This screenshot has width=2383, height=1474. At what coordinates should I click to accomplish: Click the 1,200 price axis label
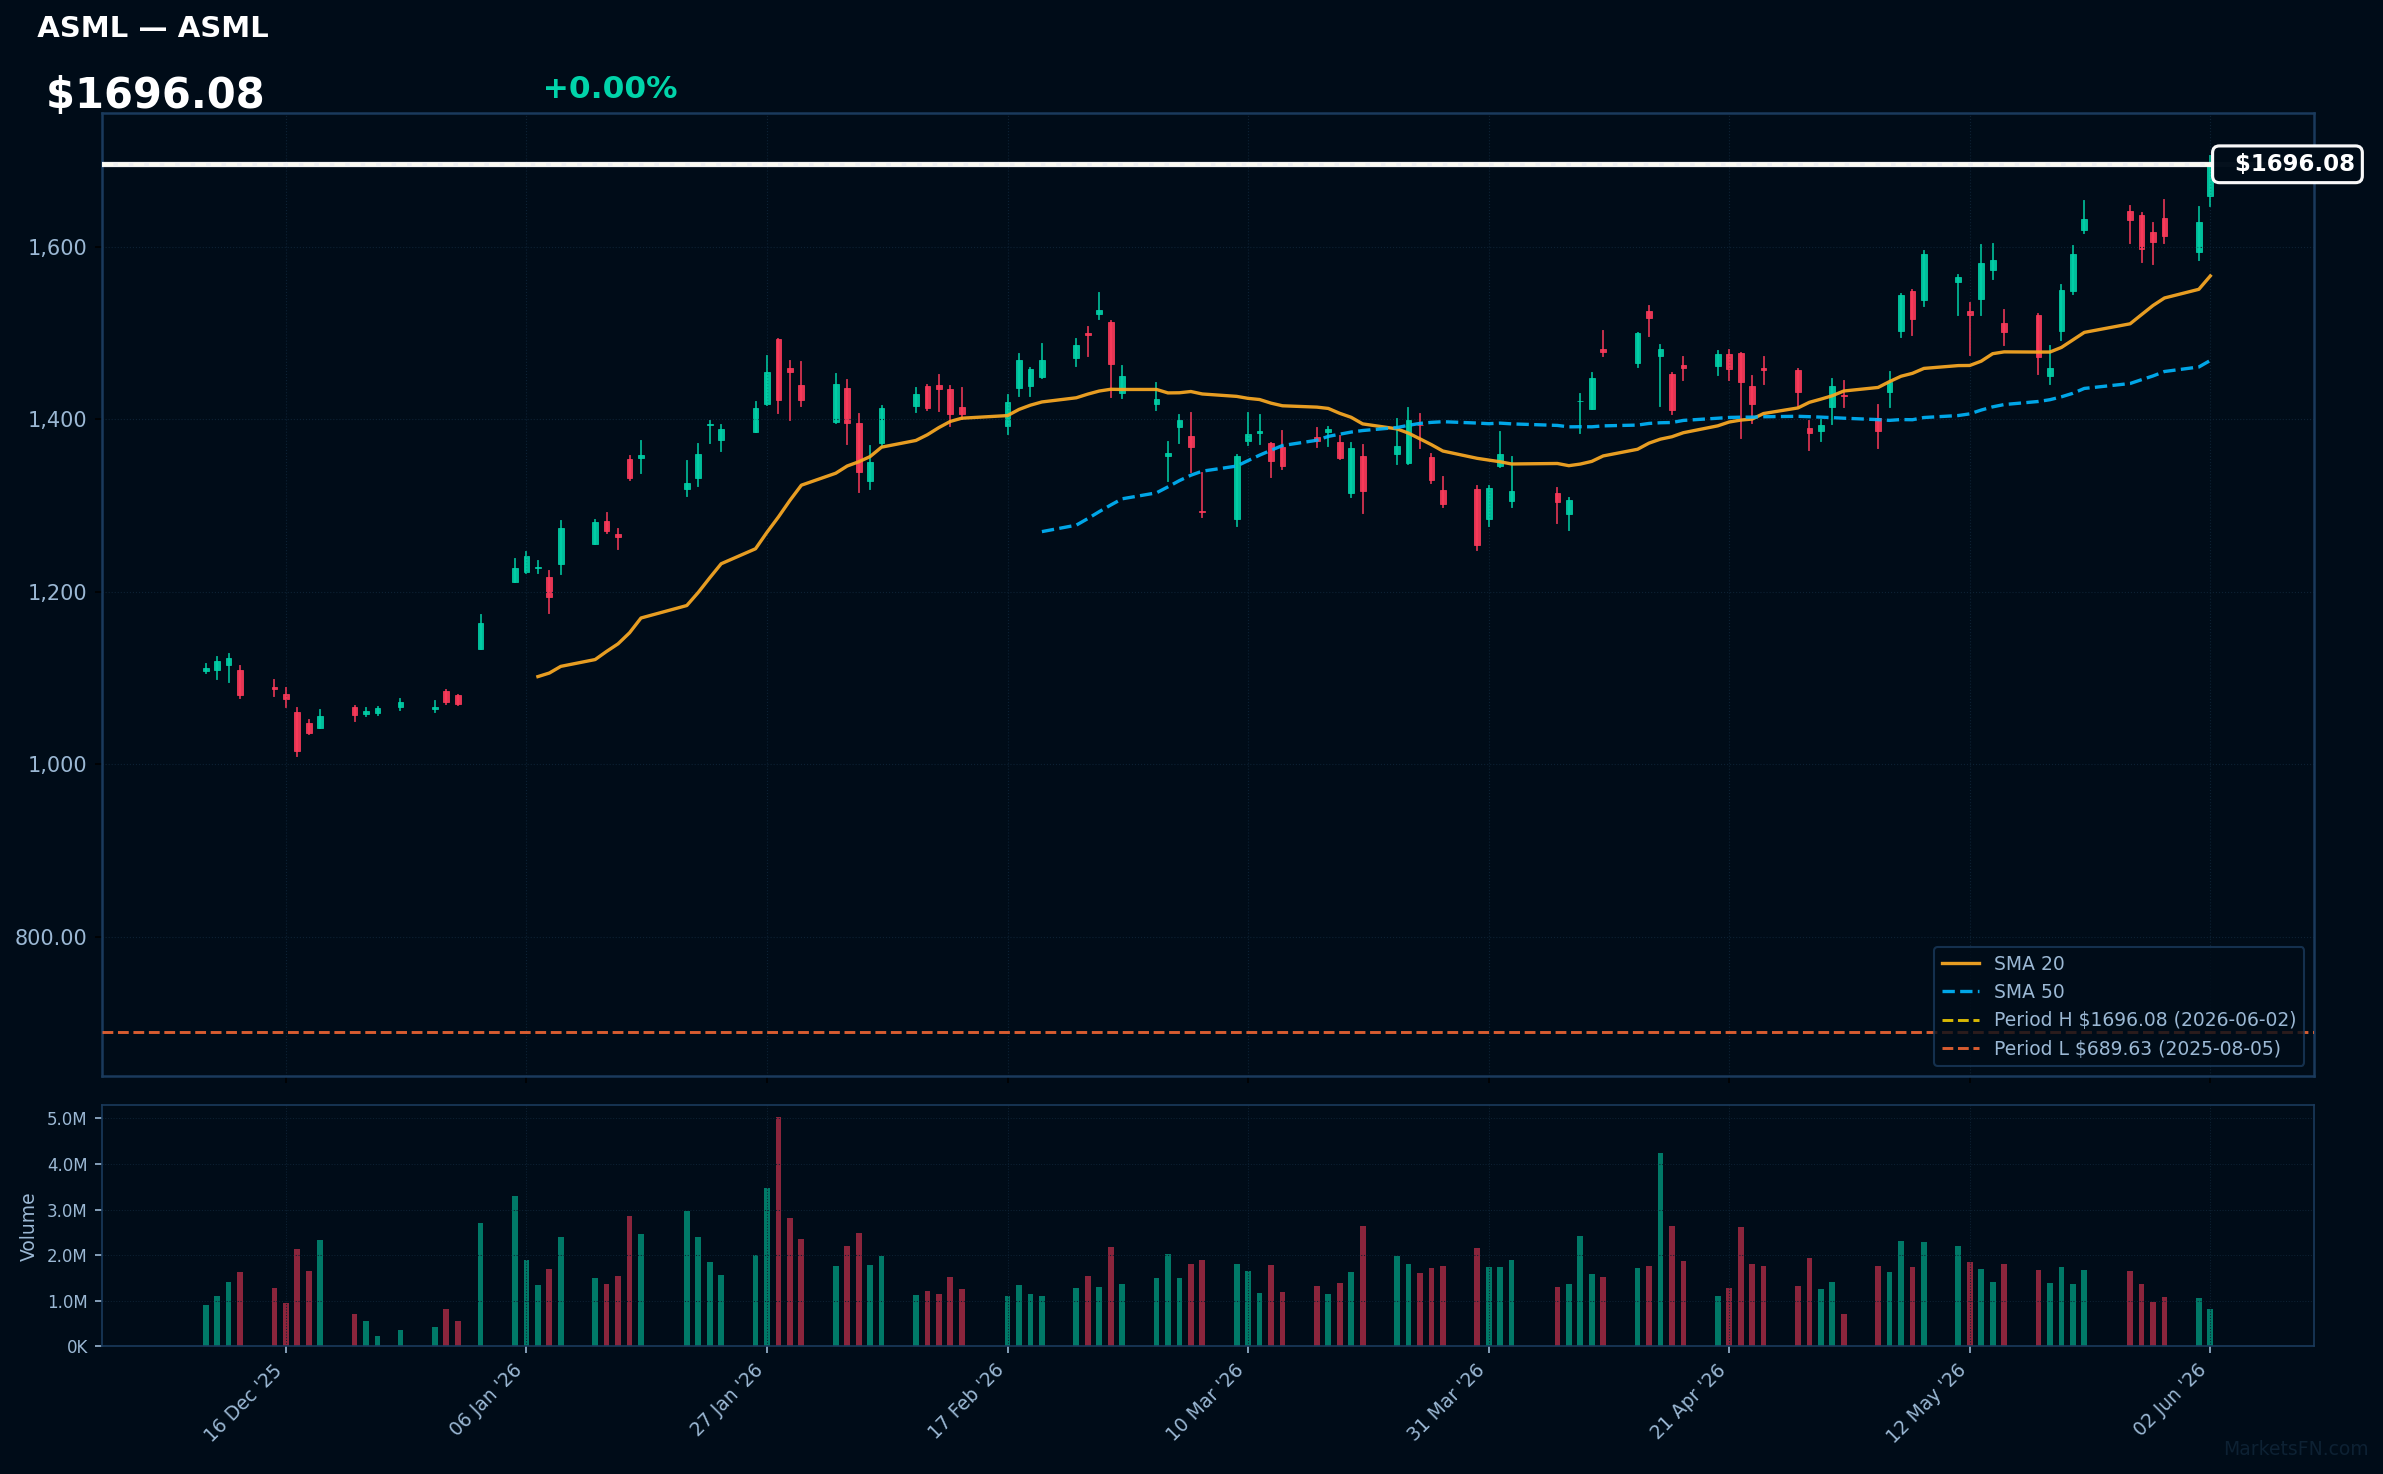(57, 592)
